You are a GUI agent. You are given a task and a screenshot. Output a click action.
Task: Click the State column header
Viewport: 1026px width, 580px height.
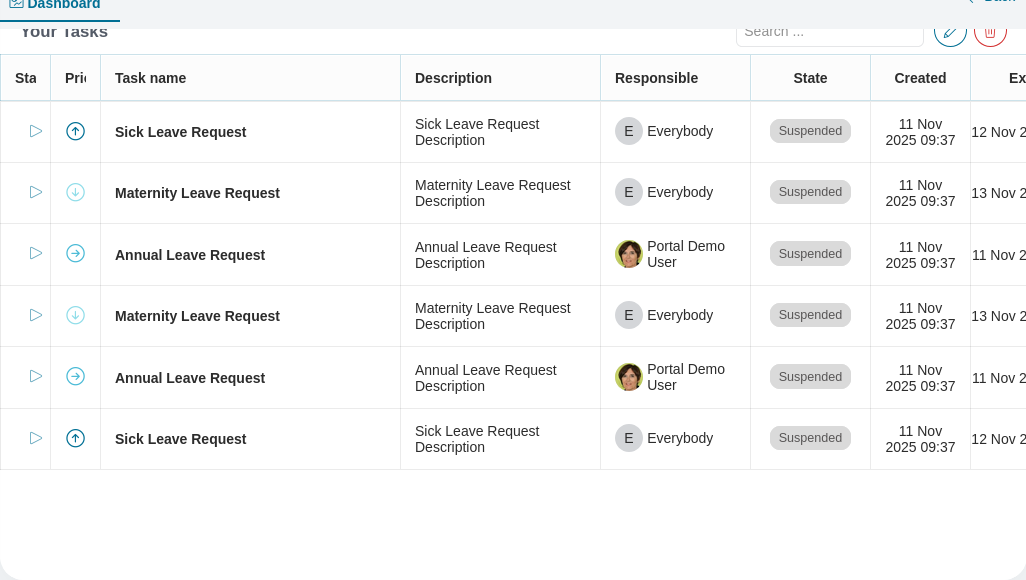pyautogui.click(x=810, y=77)
